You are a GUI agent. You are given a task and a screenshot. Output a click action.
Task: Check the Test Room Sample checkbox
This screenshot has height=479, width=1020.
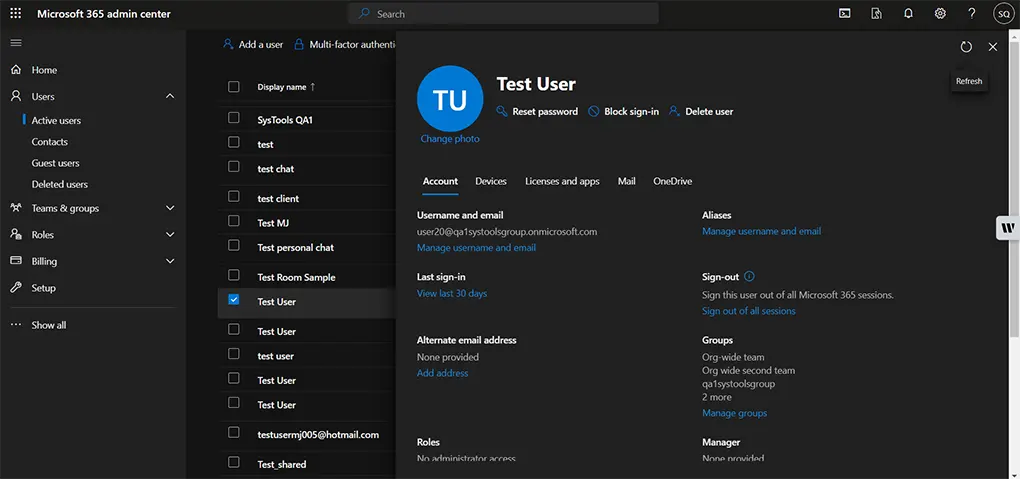pyautogui.click(x=234, y=275)
